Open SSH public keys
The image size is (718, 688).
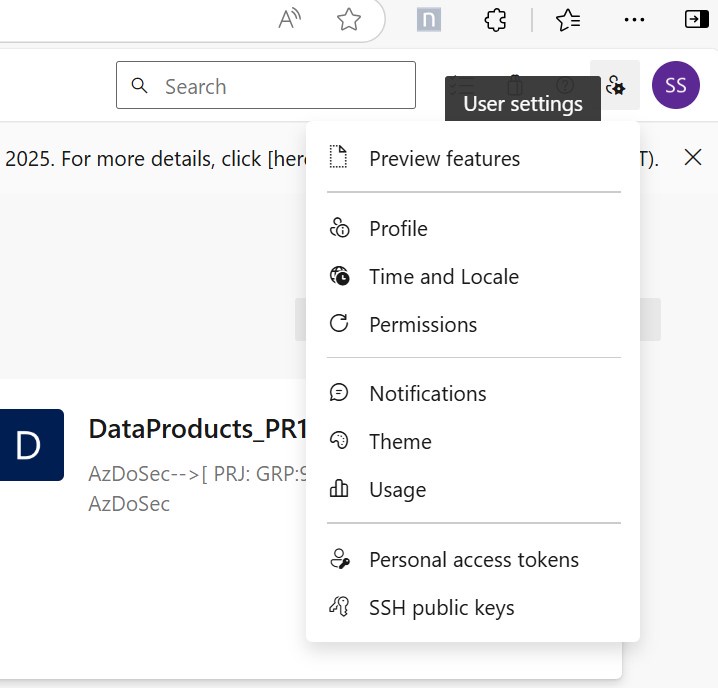click(x=473, y=608)
